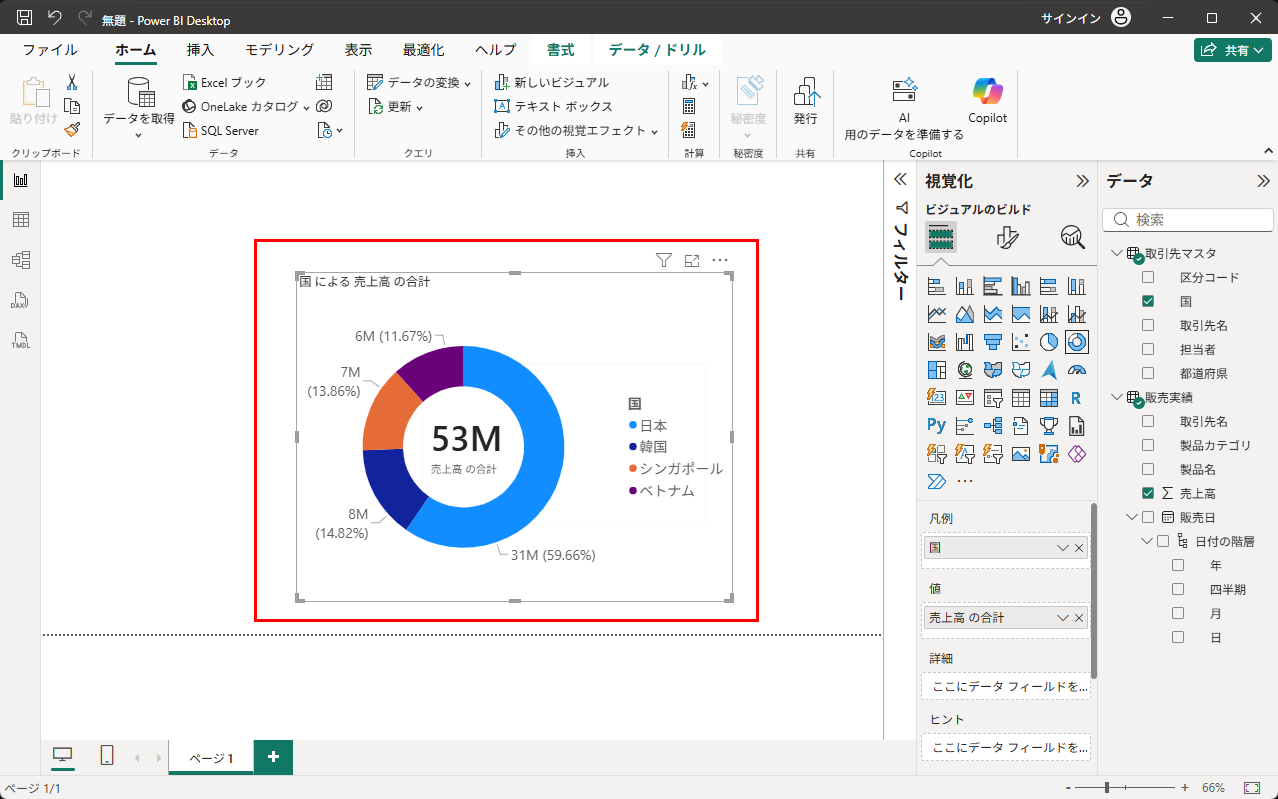Select the Power Automate visual icon
This screenshot has height=799, width=1278.
(x=936, y=482)
